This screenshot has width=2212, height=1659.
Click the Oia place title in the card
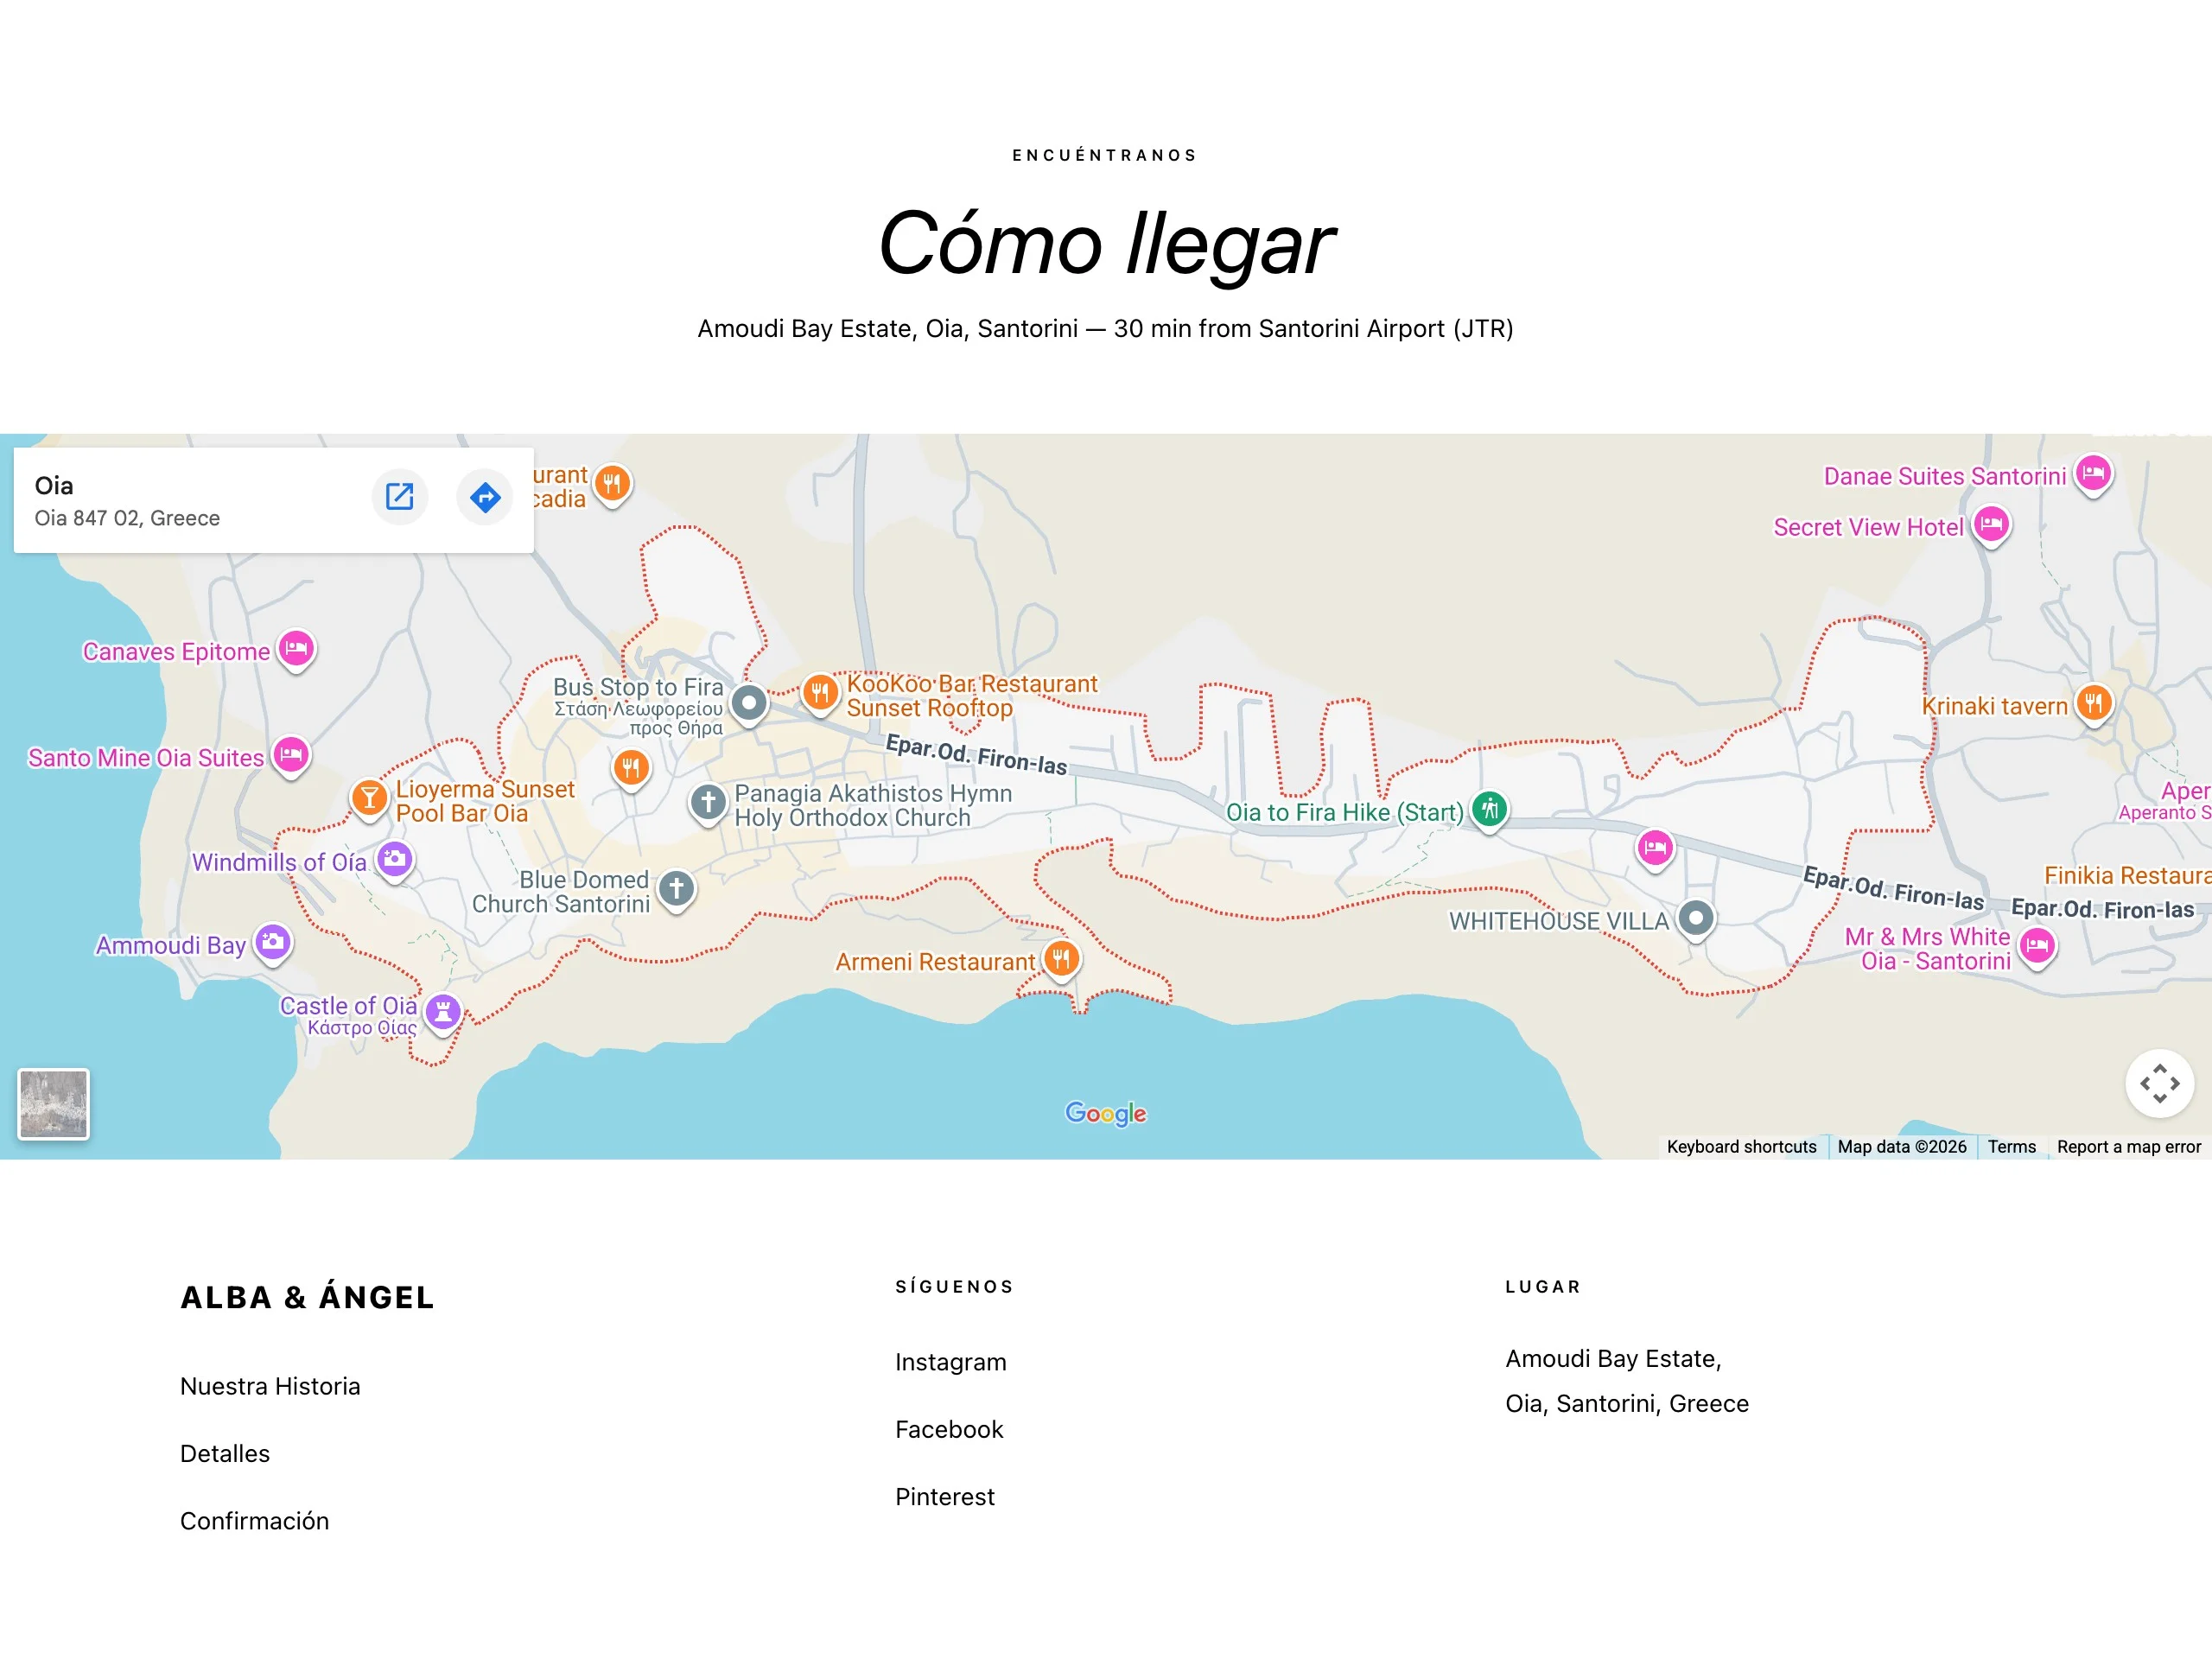54,486
